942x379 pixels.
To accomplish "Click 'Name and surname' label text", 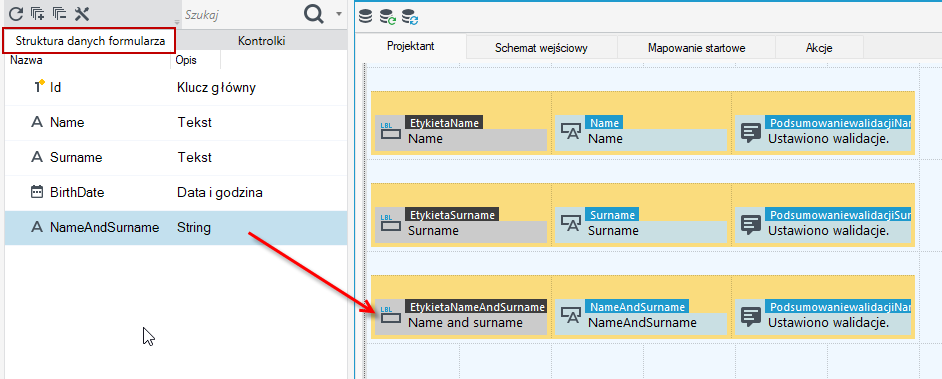I will coord(466,323).
